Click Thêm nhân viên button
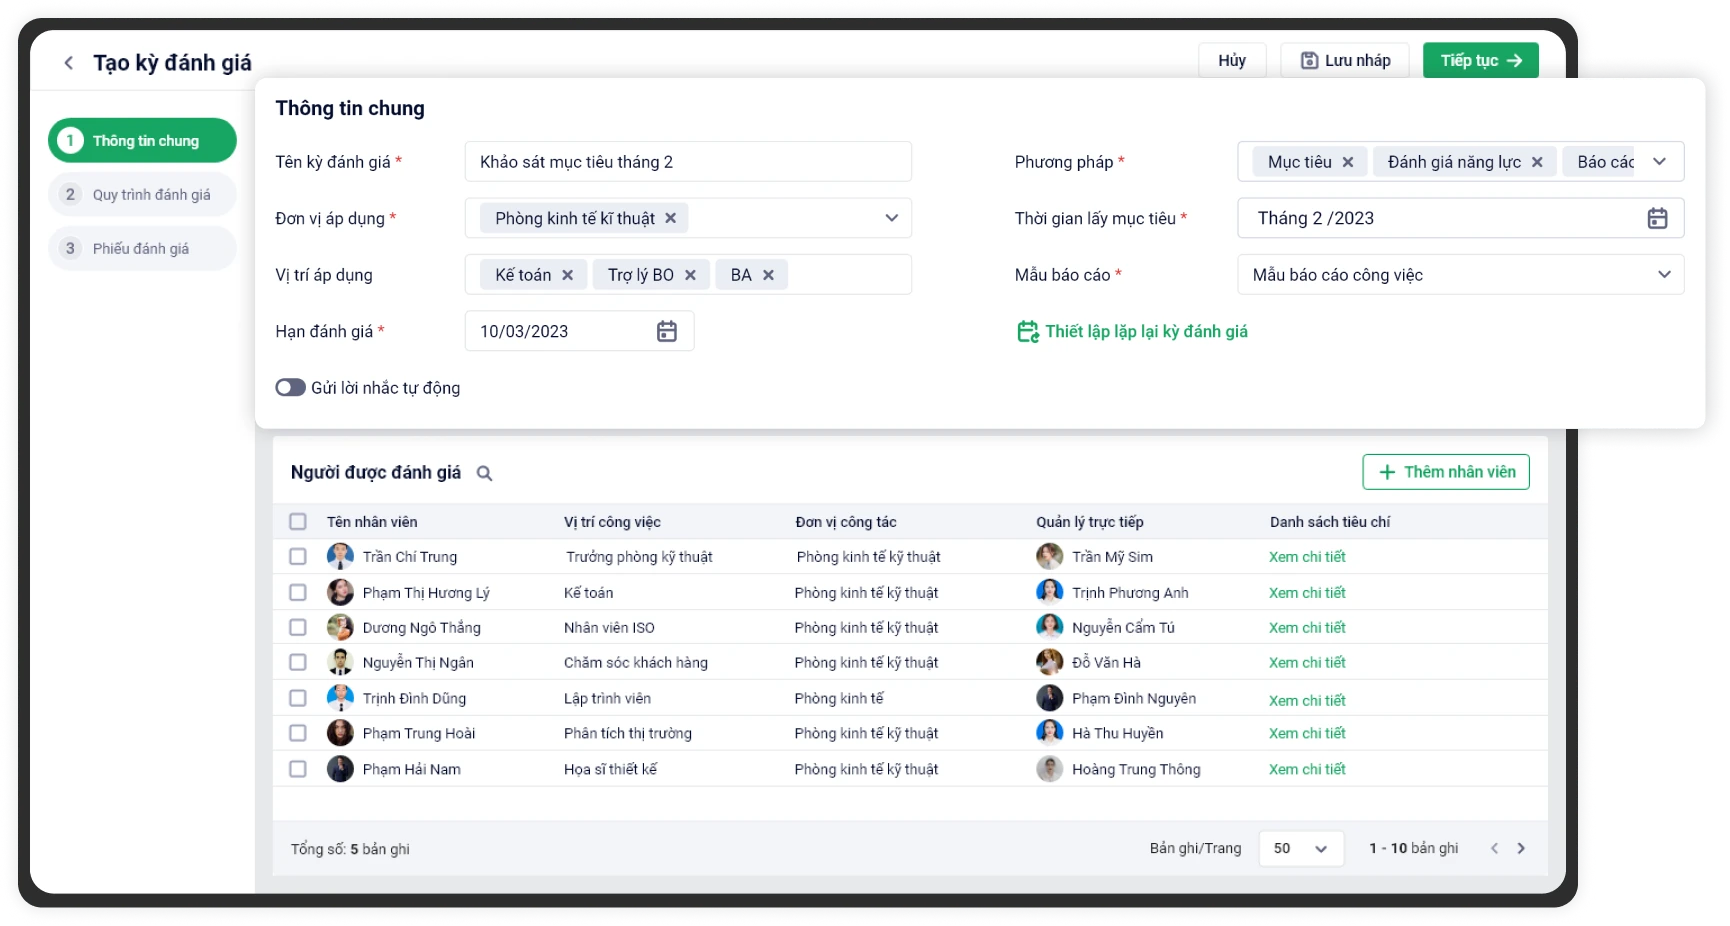The width and height of the screenshot is (1730, 926). [1446, 472]
